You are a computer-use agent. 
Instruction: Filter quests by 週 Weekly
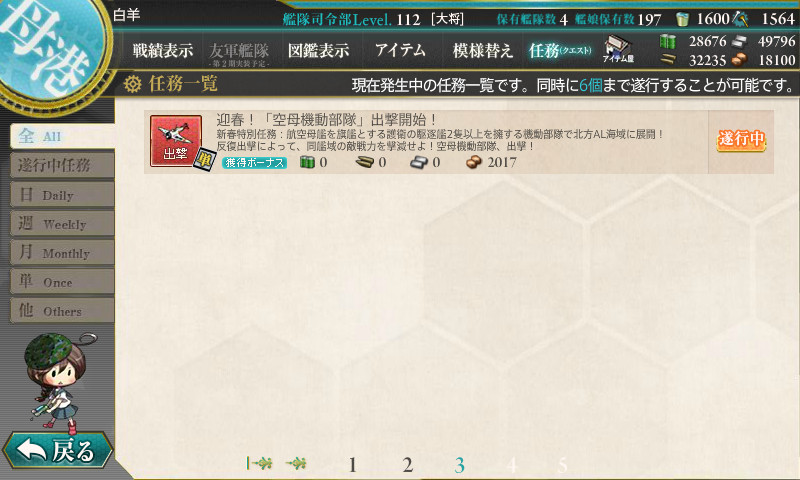(x=62, y=224)
